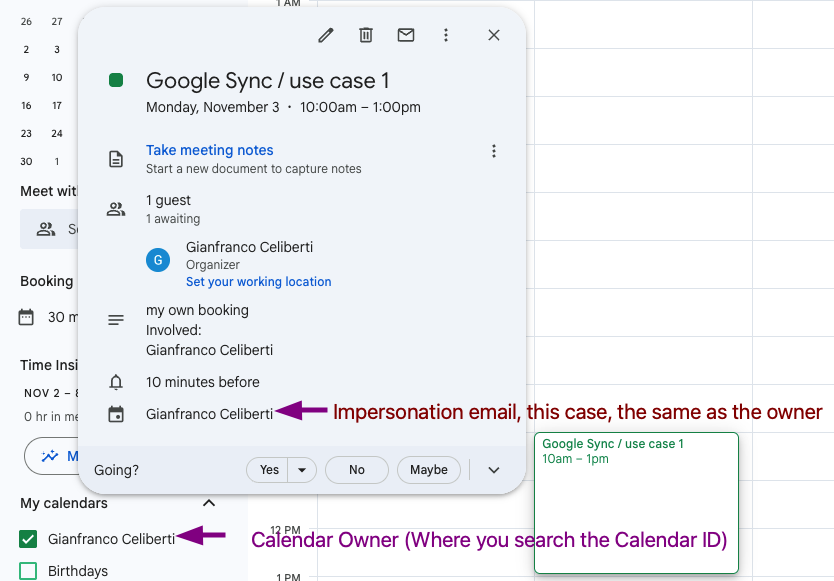Click Set your working location link
This screenshot has height=581, width=834.
pyautogui.click(x=258, y=281)
